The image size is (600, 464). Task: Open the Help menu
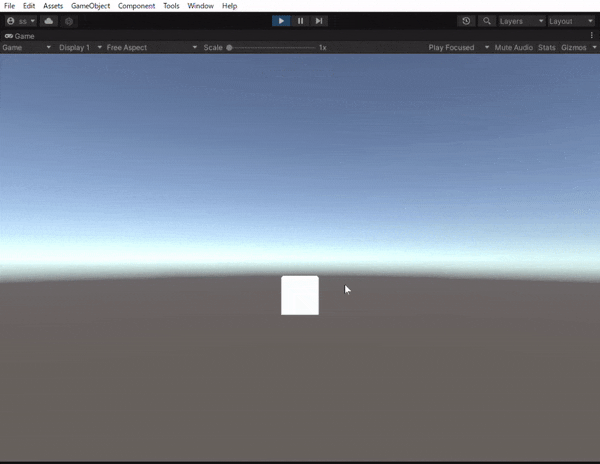(229, 6)
